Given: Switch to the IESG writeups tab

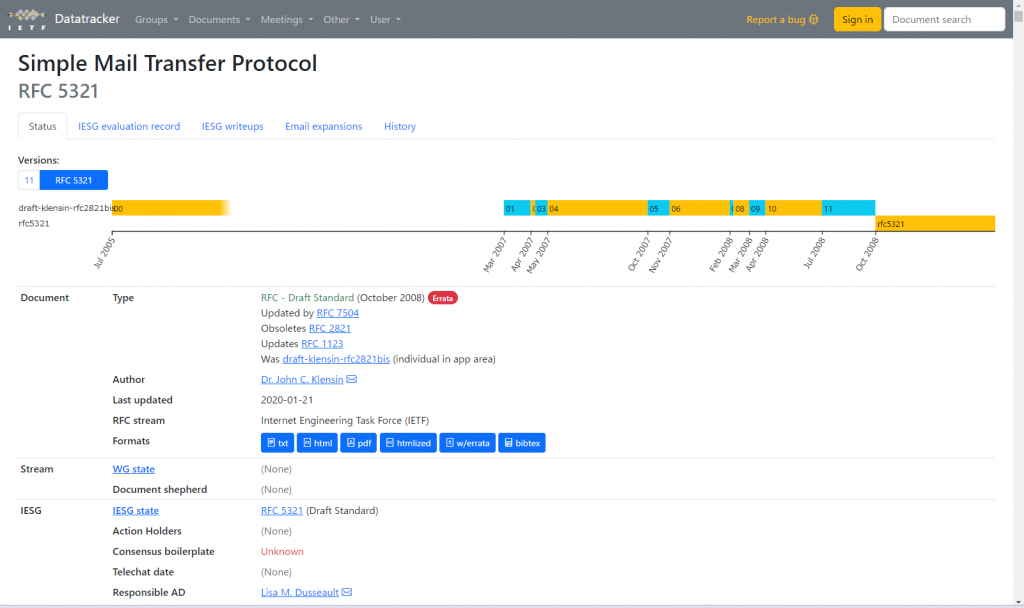Looking at the screenshot, I should [232, 126].
